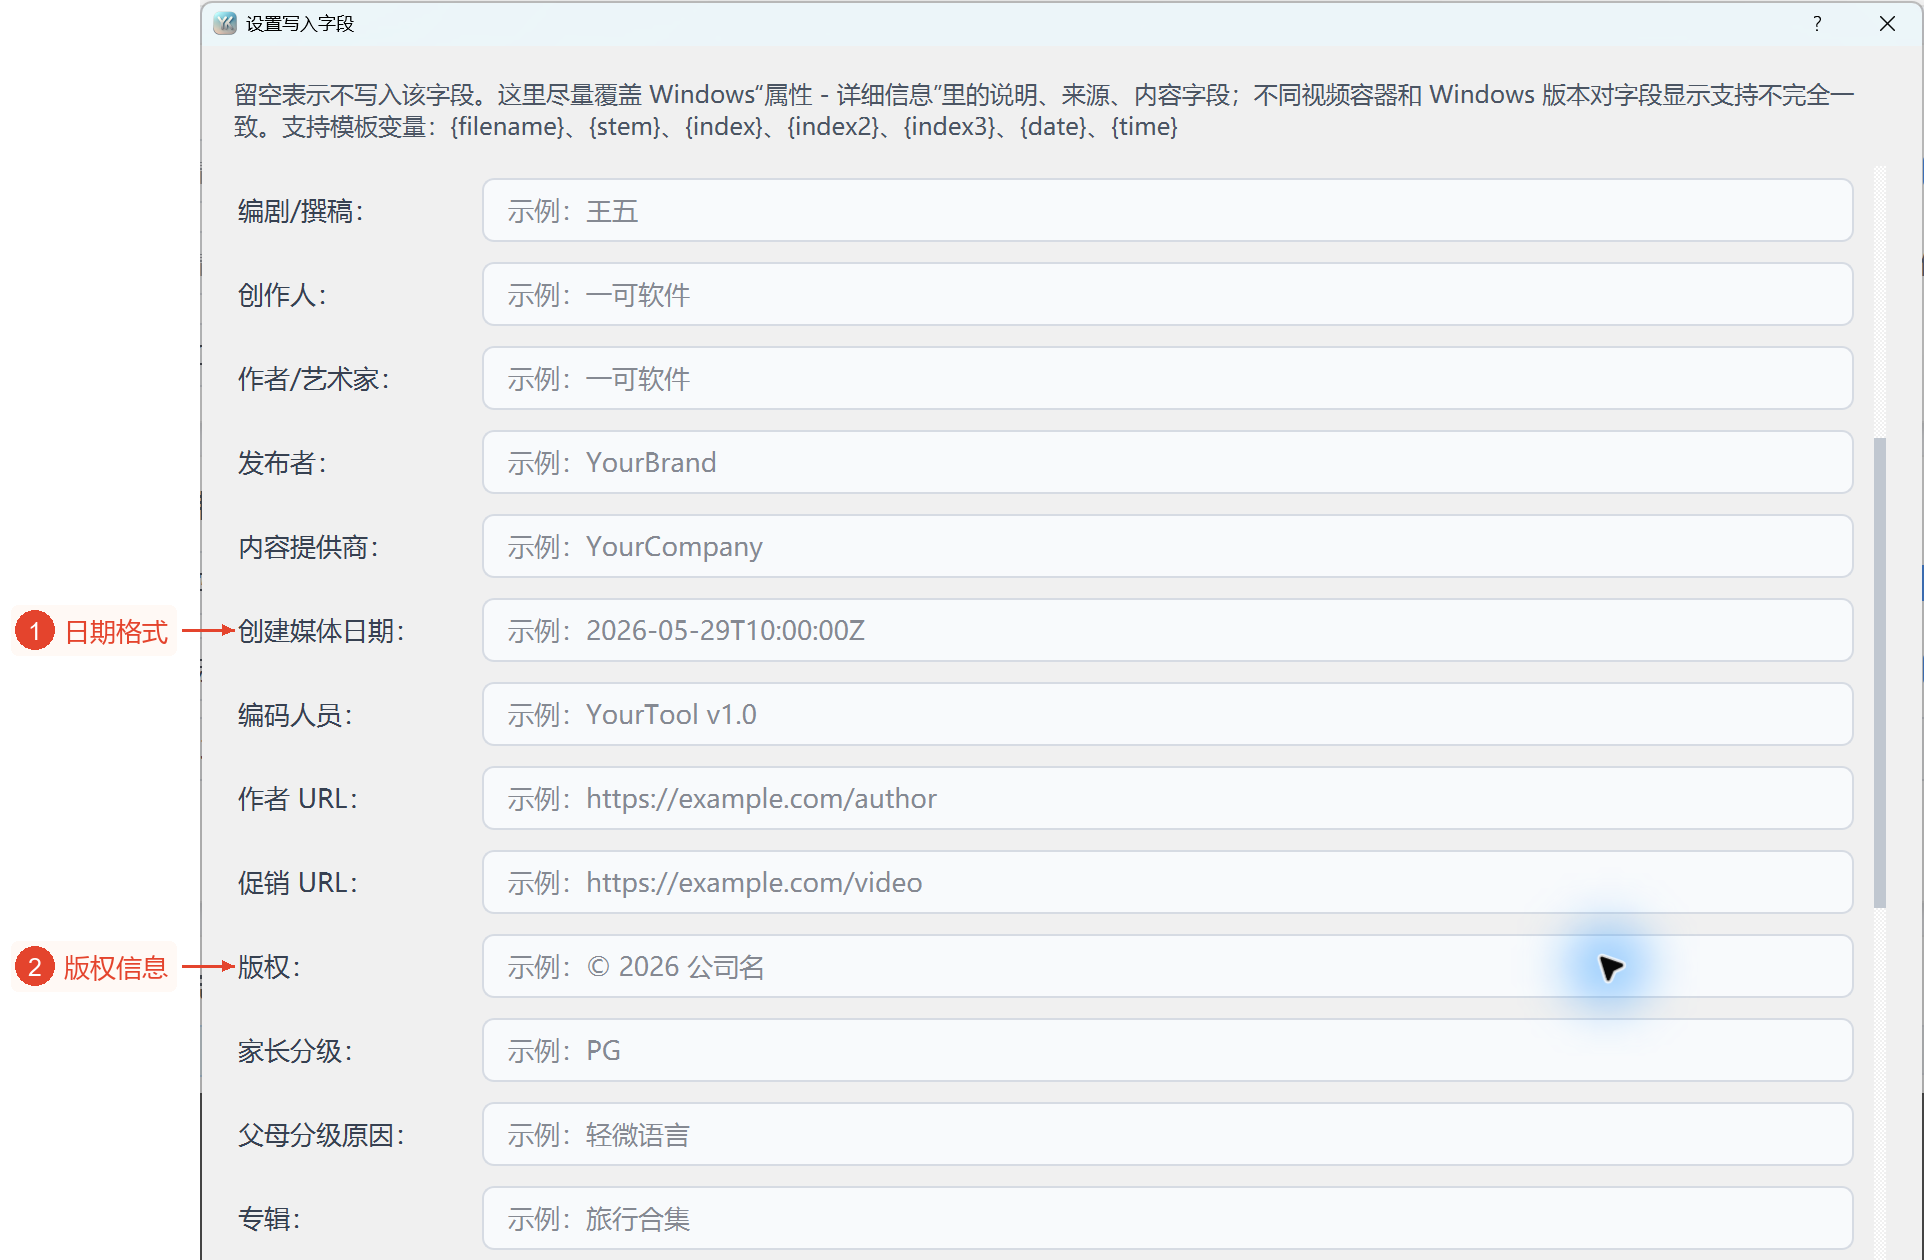The image size is (1924, 1260).
Task: Click the 创作人 label
Action: coord(282,295)
